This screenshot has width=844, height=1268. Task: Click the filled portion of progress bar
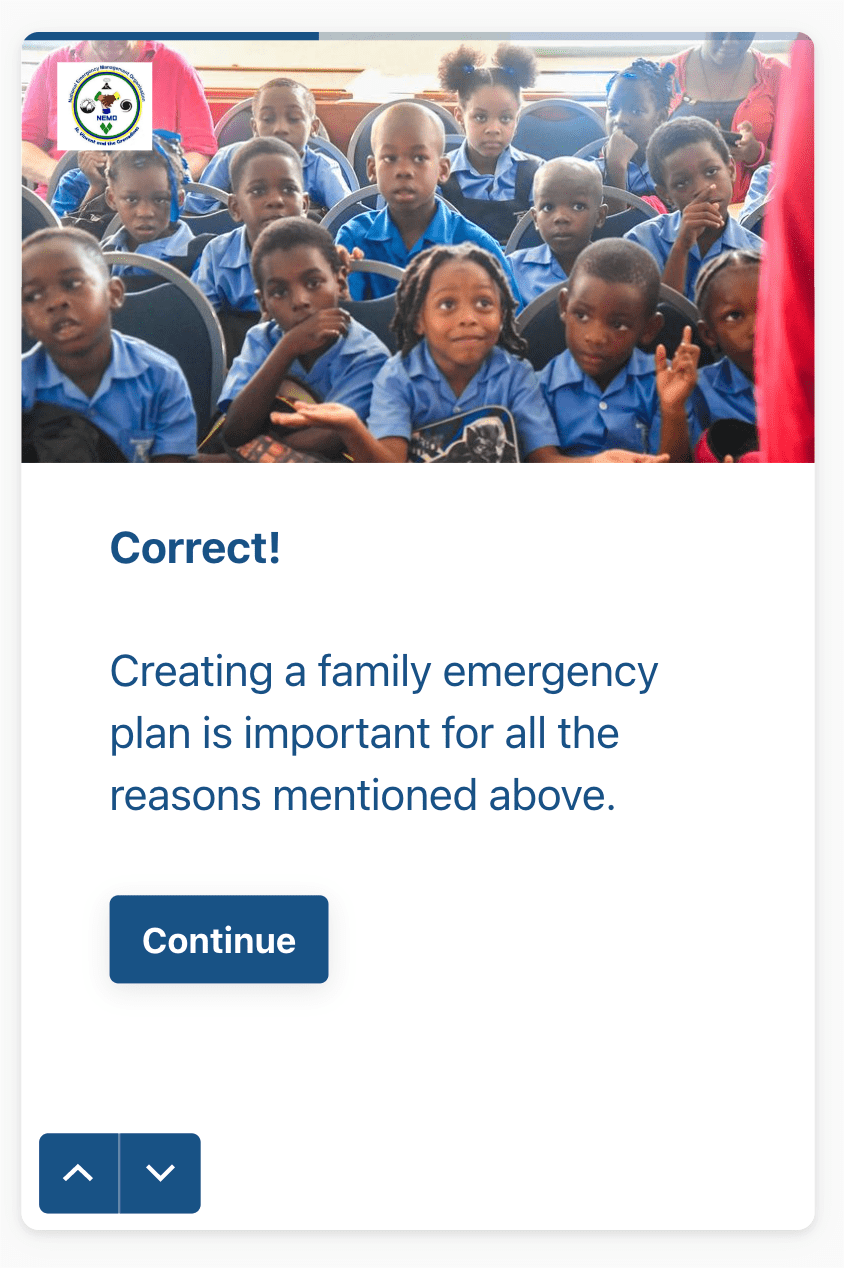[x=170, y=36]
